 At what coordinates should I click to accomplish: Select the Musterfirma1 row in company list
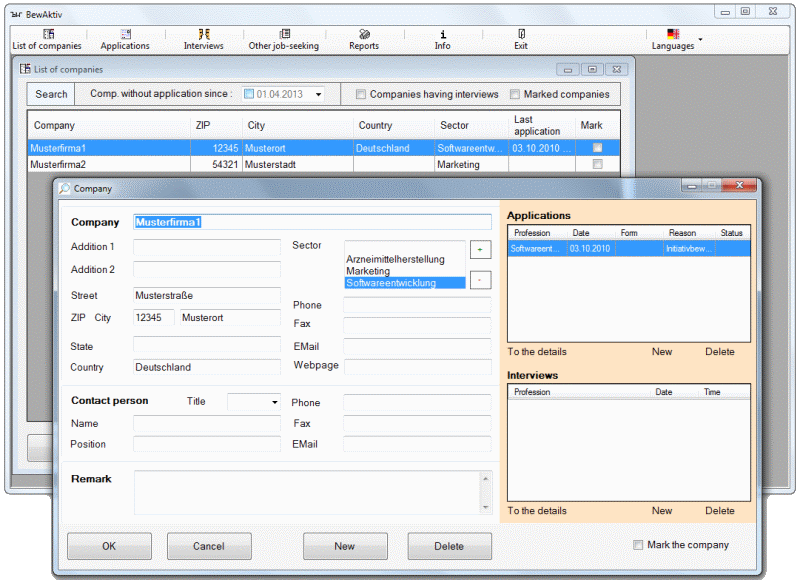pyautogui.click(x=324, y=148)
